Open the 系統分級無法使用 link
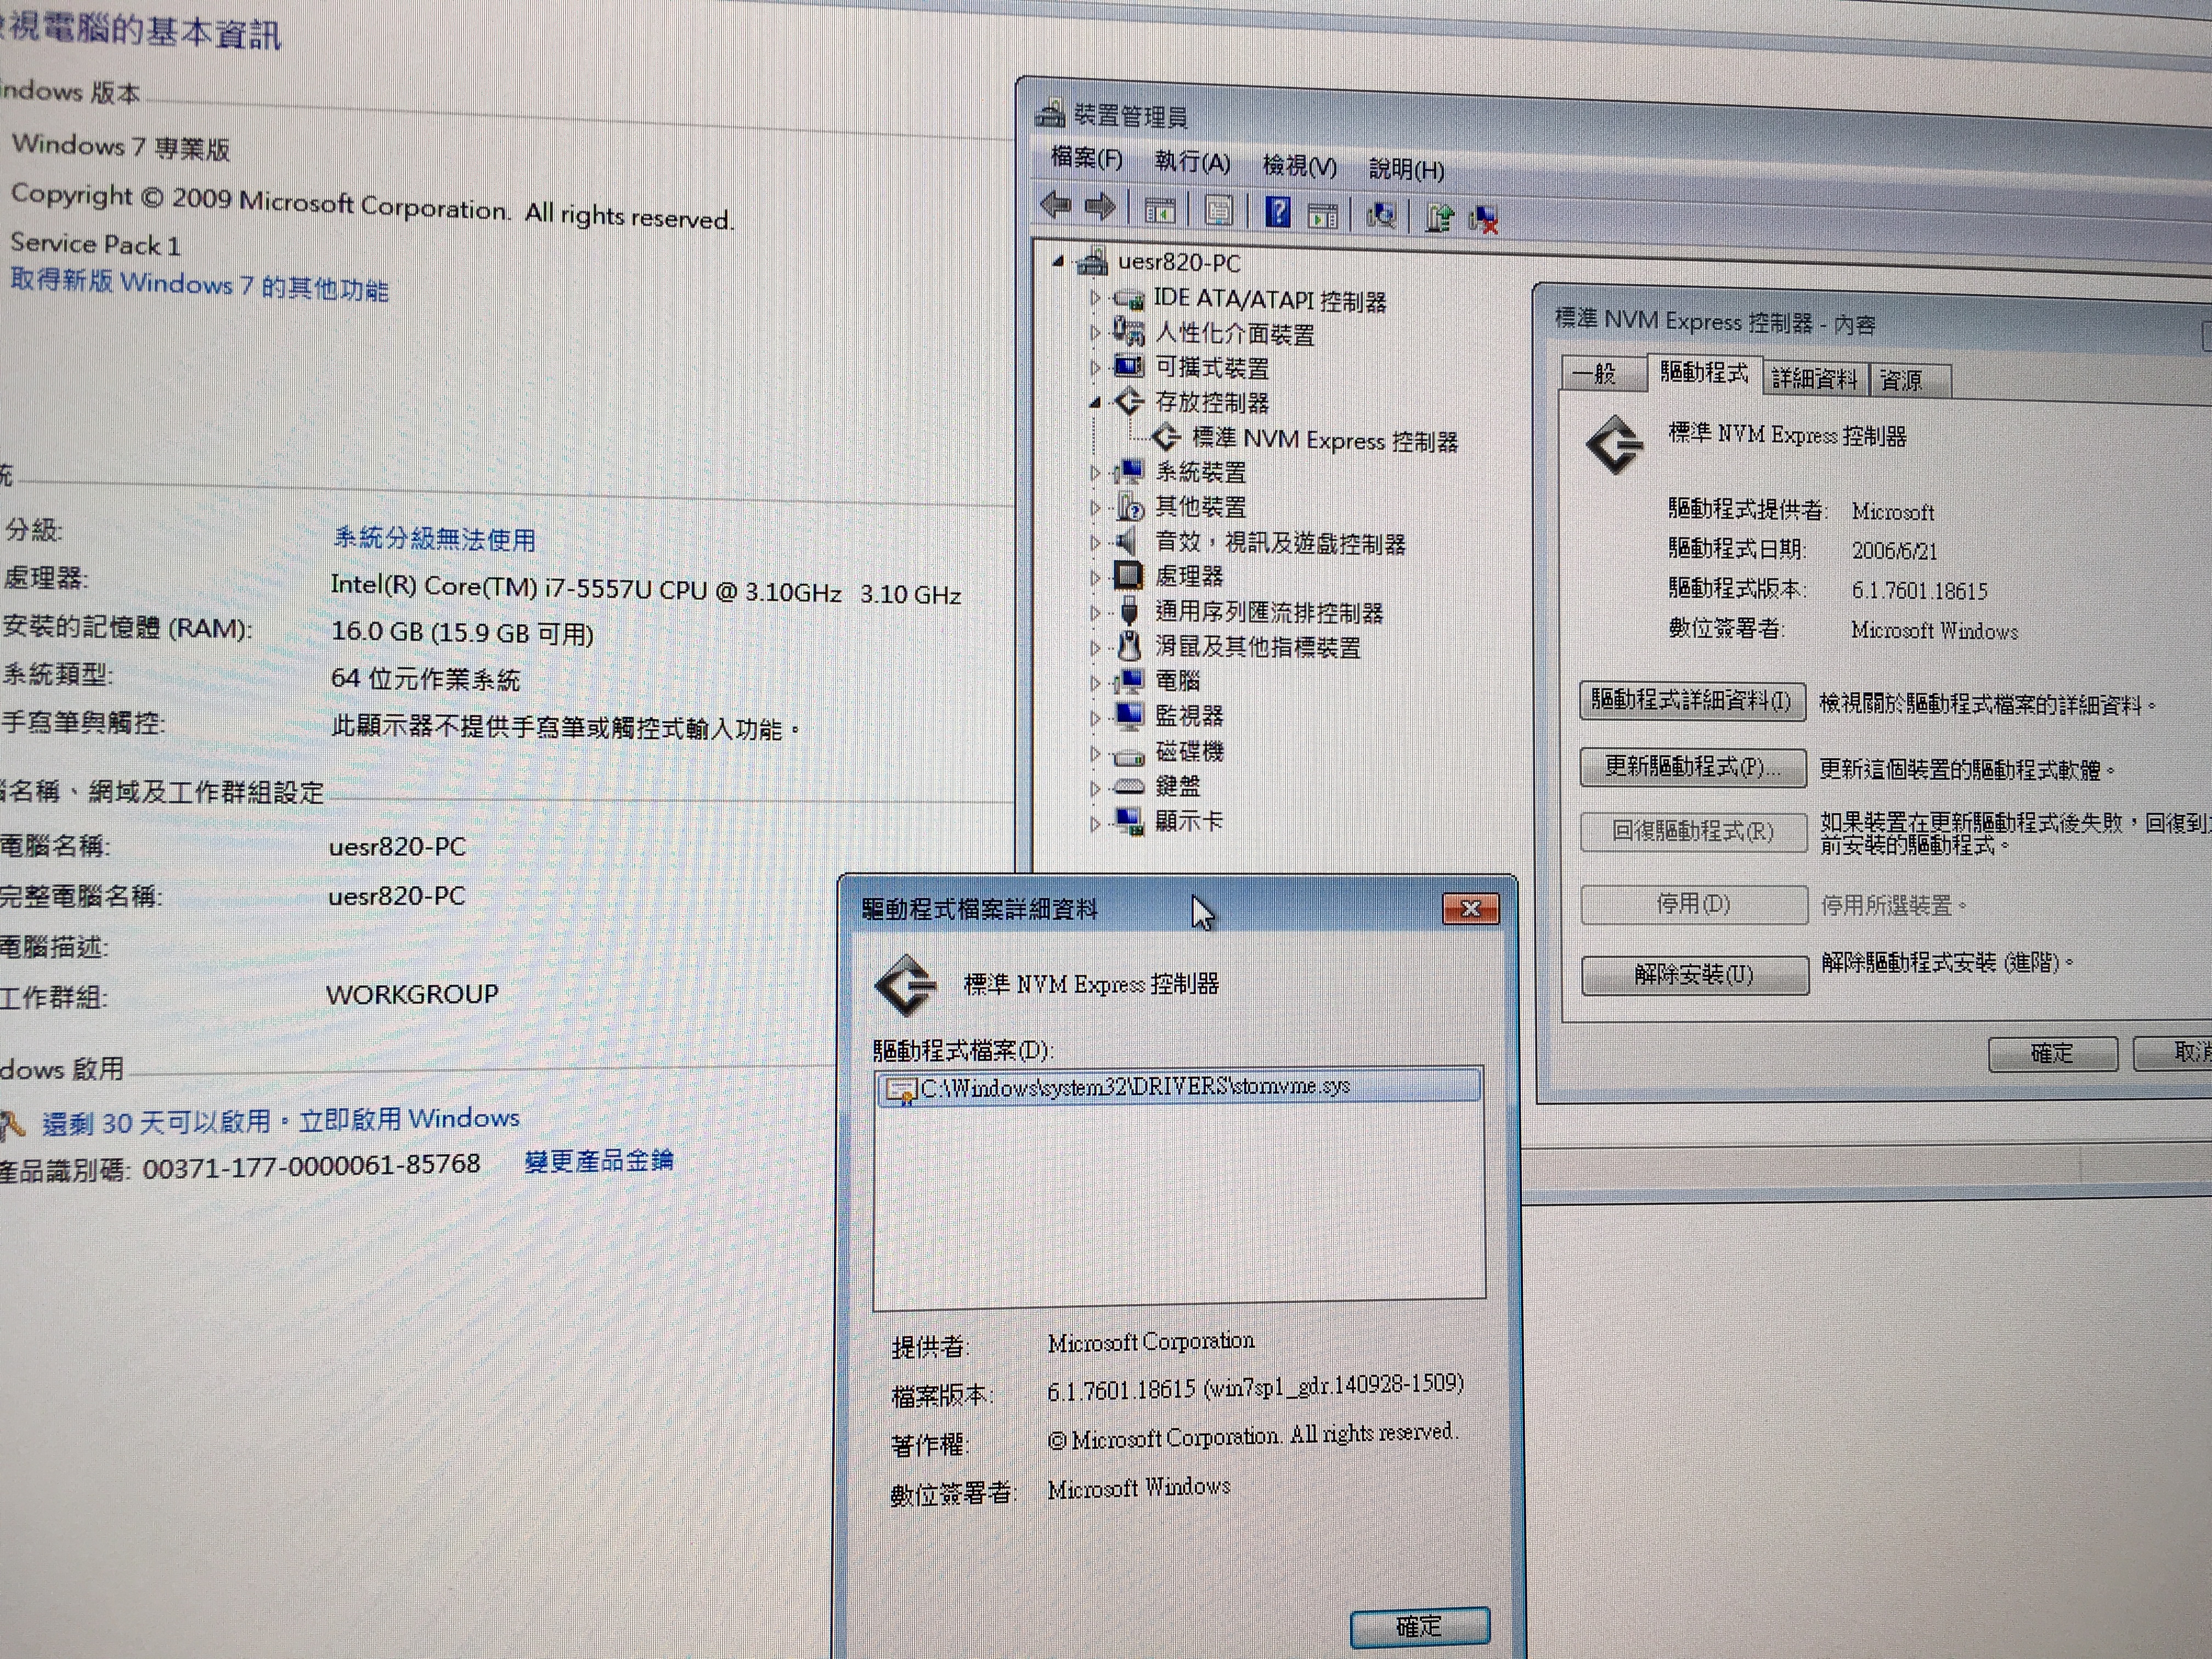Viewport: 2212px width, 1659px height. pyautogui.click(x=434, y=538)
